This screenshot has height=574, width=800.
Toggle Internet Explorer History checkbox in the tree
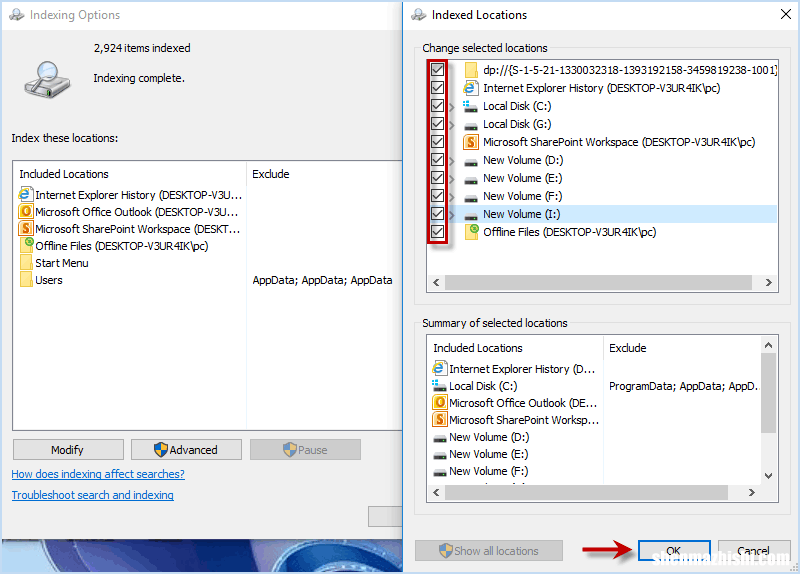pos(437,88)
